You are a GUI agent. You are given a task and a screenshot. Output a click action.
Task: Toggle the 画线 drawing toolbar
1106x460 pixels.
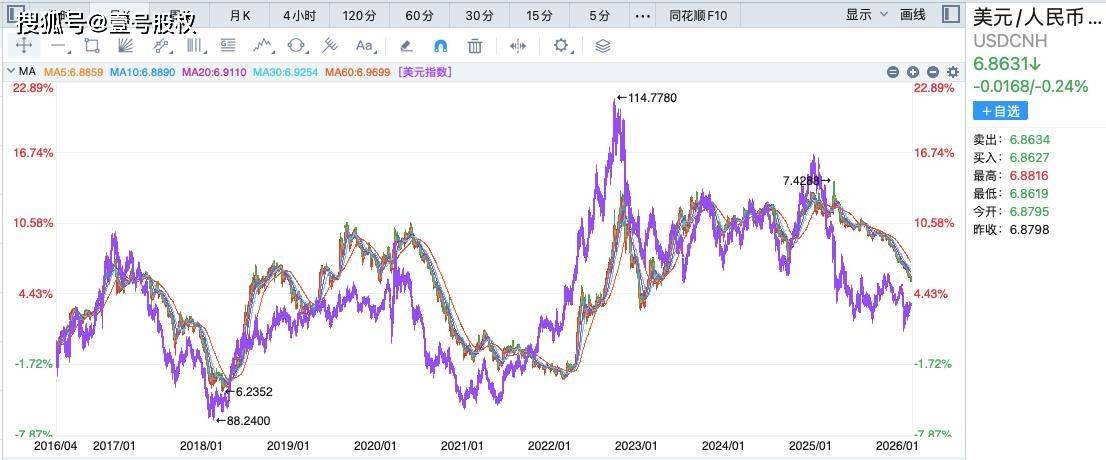tap(912, 15)
